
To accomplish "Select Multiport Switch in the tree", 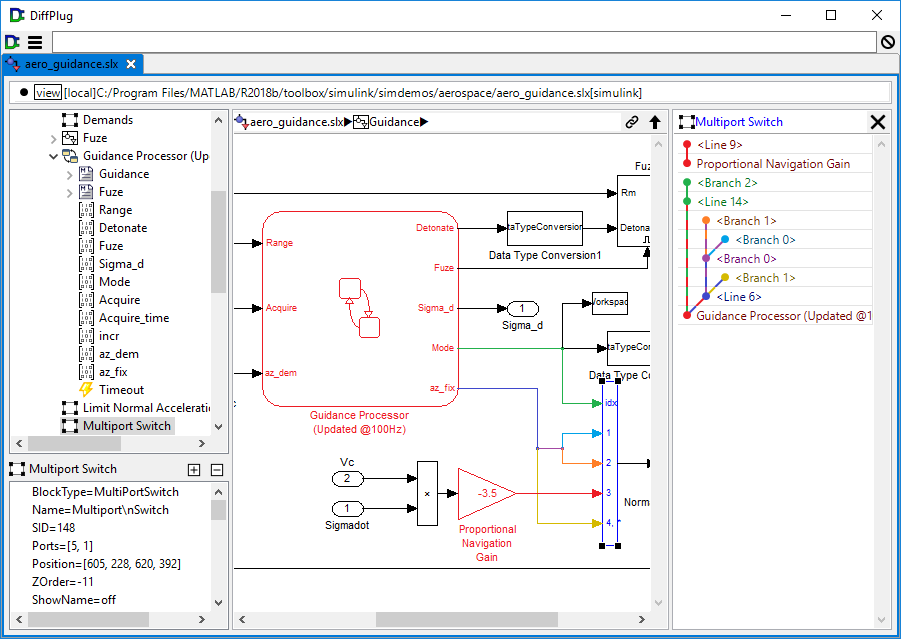I will coord(126,426).
